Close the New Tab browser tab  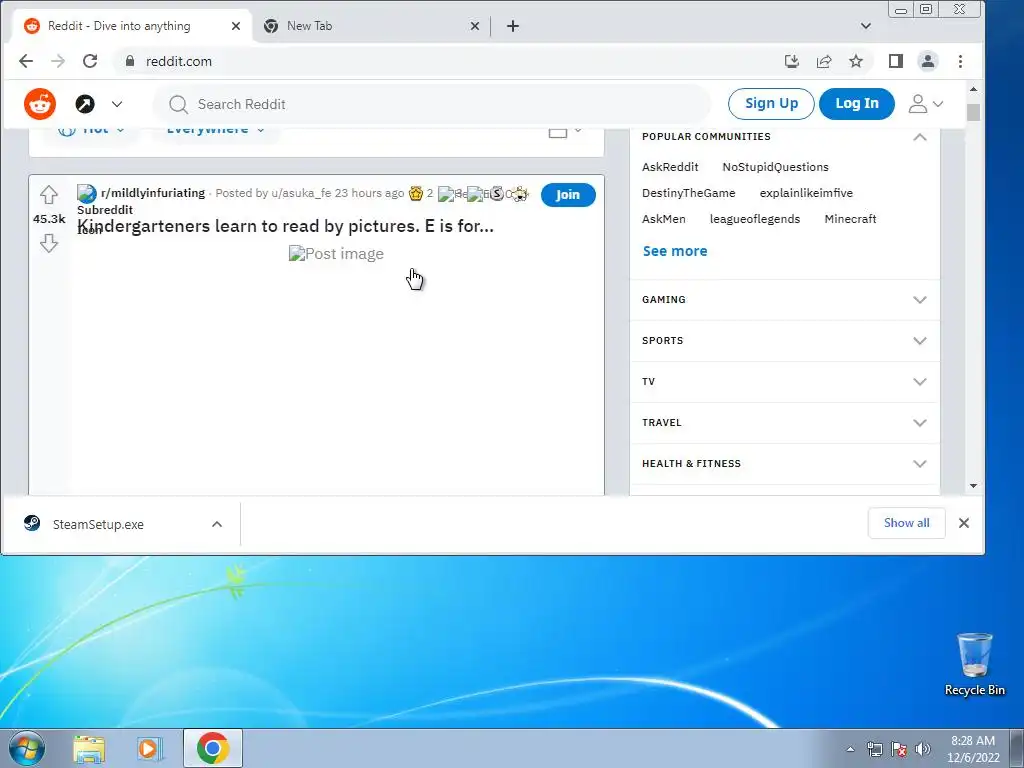[475, 26]
